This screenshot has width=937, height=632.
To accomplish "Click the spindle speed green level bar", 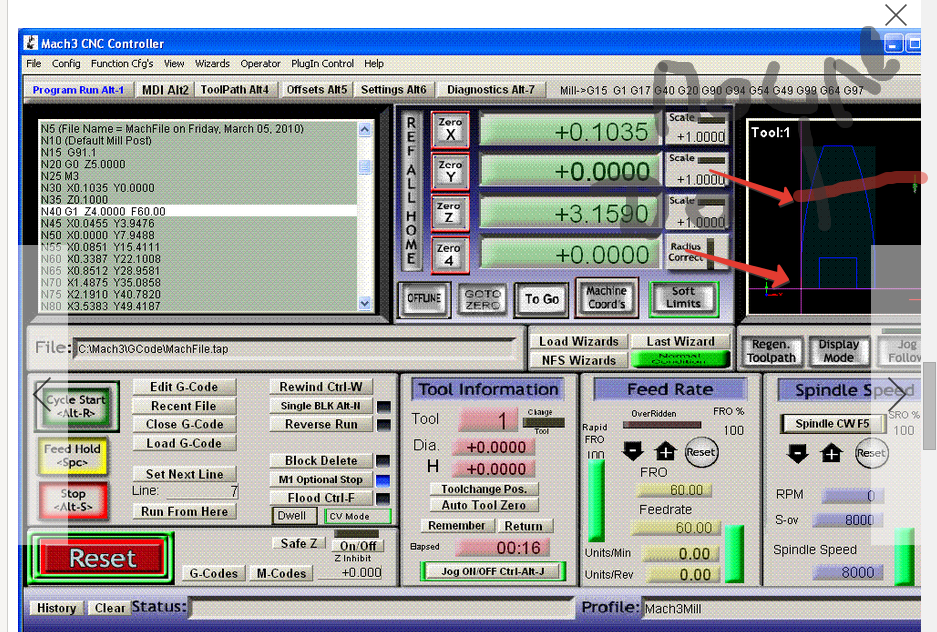I will coord(905,557).
